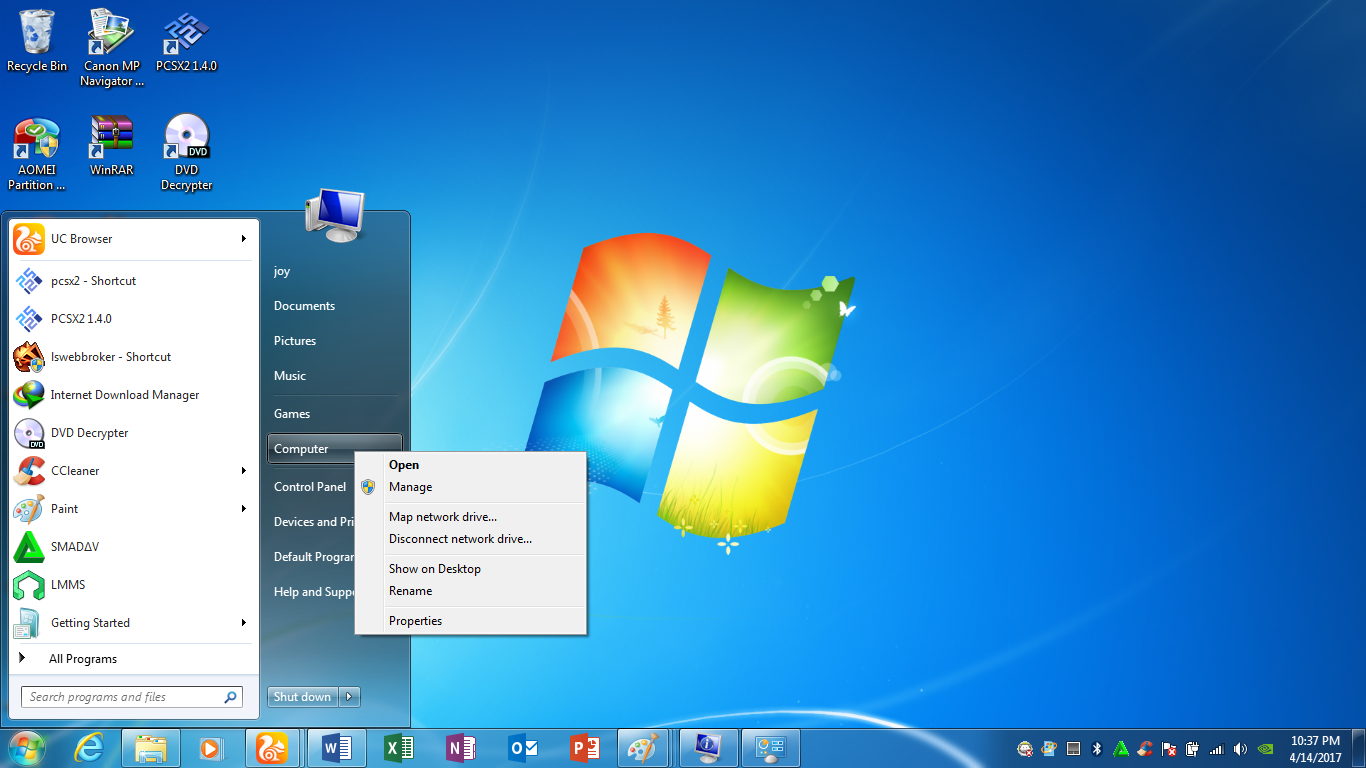Expand the Getting Started submenu arrow
This screenshot has height=768, width=1366.
point(244,623)
